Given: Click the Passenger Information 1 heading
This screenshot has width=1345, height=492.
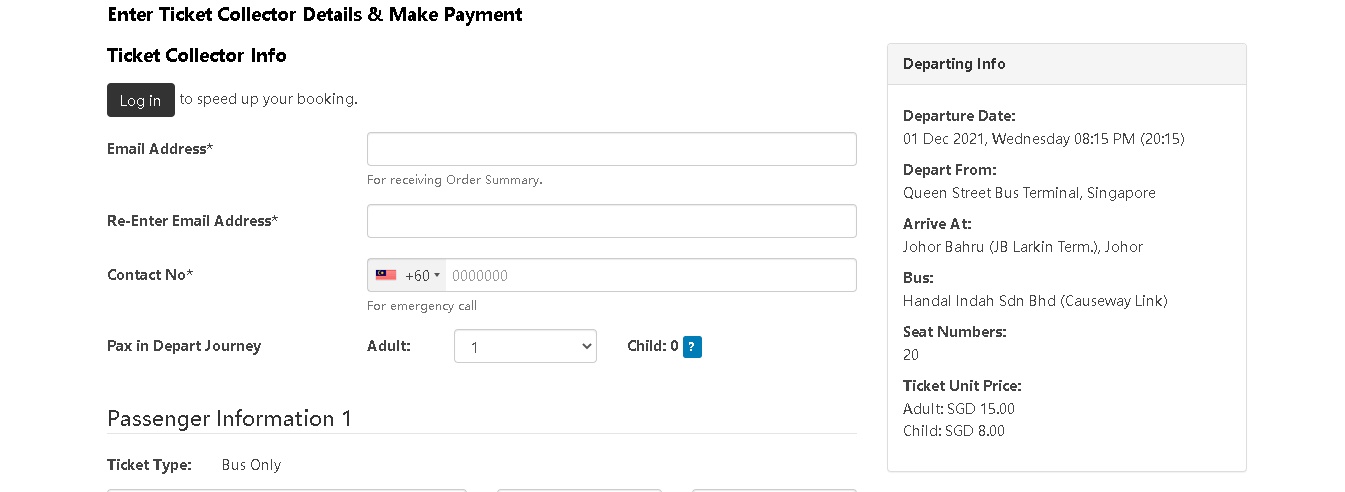Looking at the screenshot, I should coord(229,418).
